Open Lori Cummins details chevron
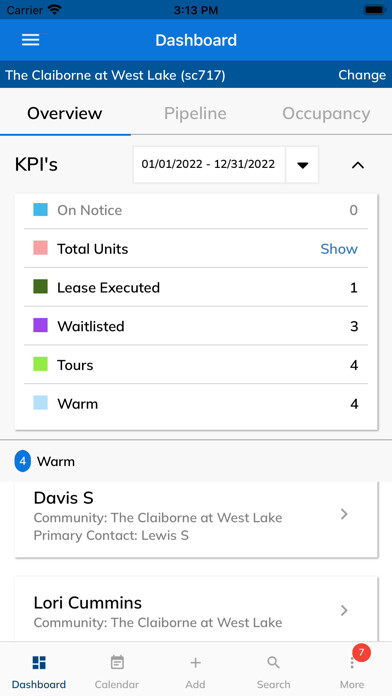 coord(344,610)
